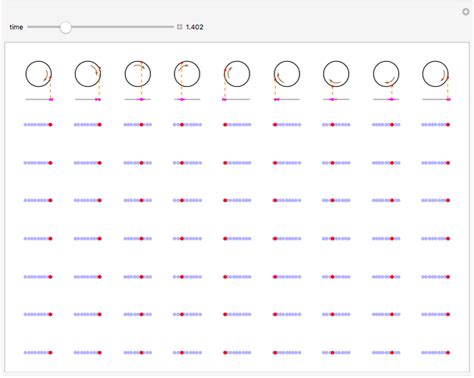Expand the time slider controls with the plus icon
The image size is (474, 378).
(180, 27)
